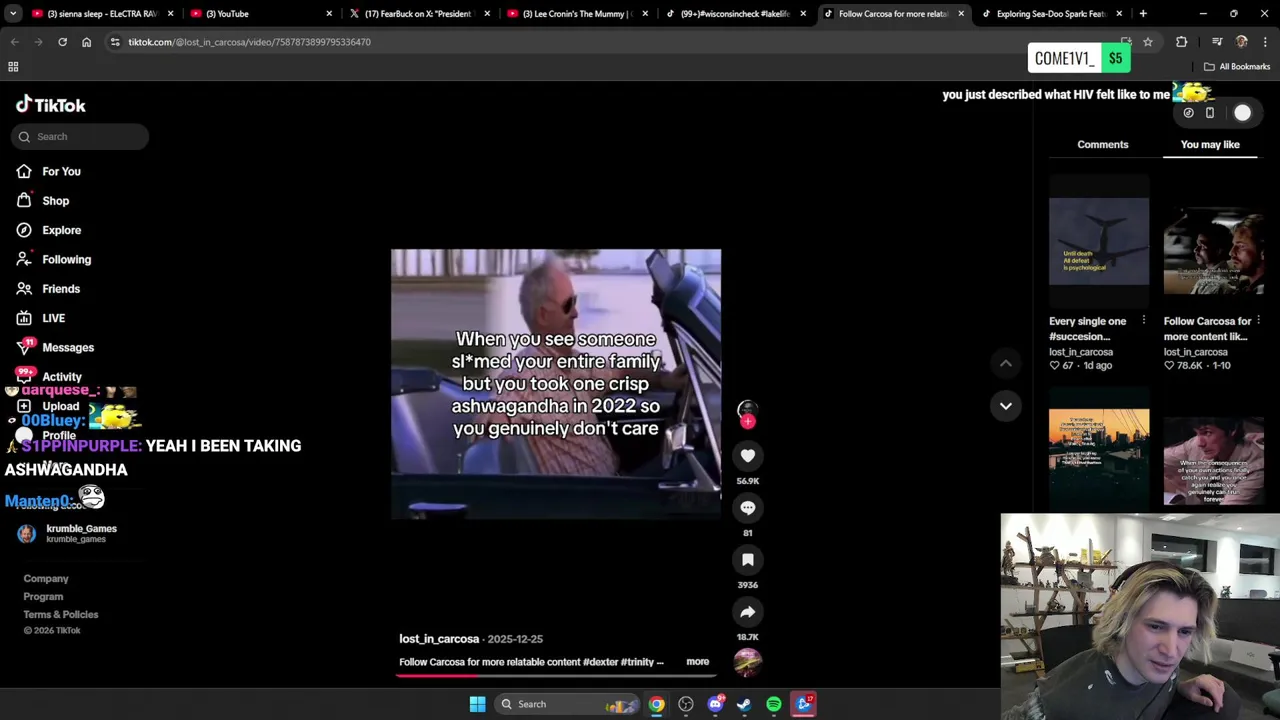
Task: Go to the previous video with up arrow
Action: coord(1006,364)
